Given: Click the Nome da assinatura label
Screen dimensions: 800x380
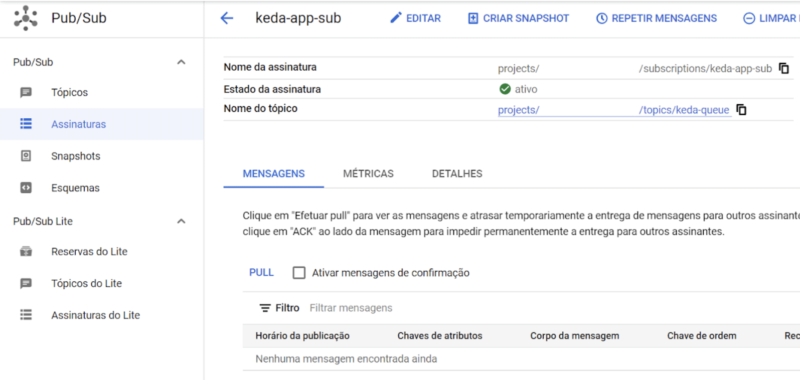Looking at the screenshot, I should click(x=270, y=67).
